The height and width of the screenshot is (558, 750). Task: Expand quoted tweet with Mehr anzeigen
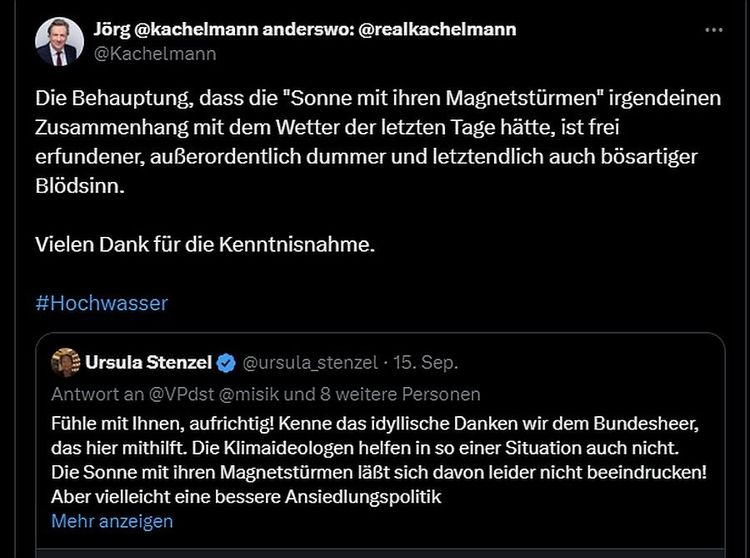[112, 521]
